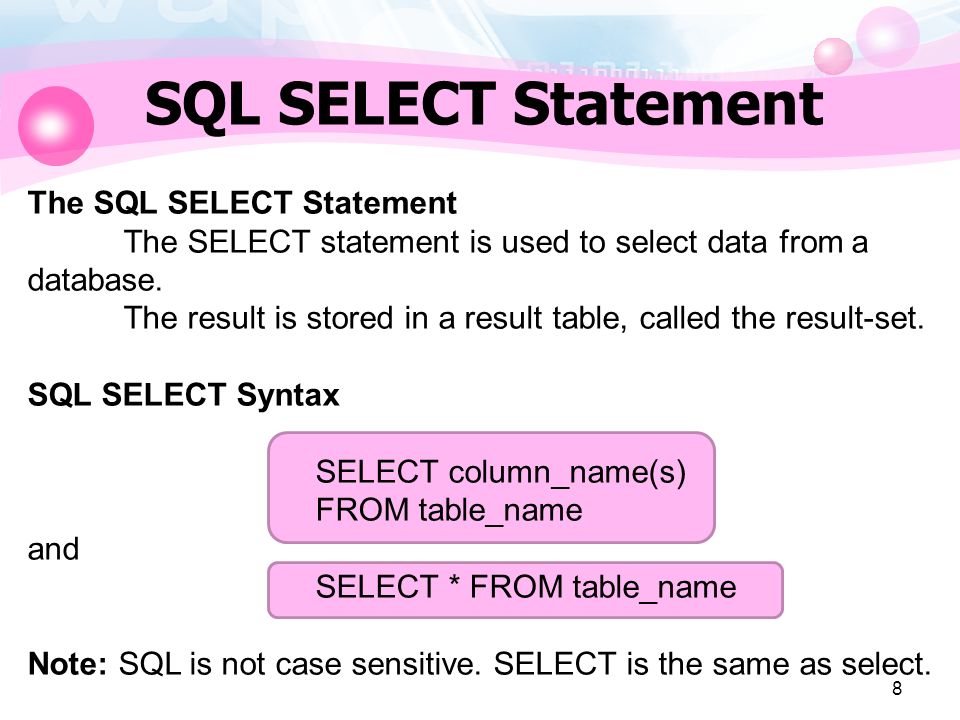Screen dimensions: 960x720
Task: Click the small pink sphere at top right
Action: 833,56
